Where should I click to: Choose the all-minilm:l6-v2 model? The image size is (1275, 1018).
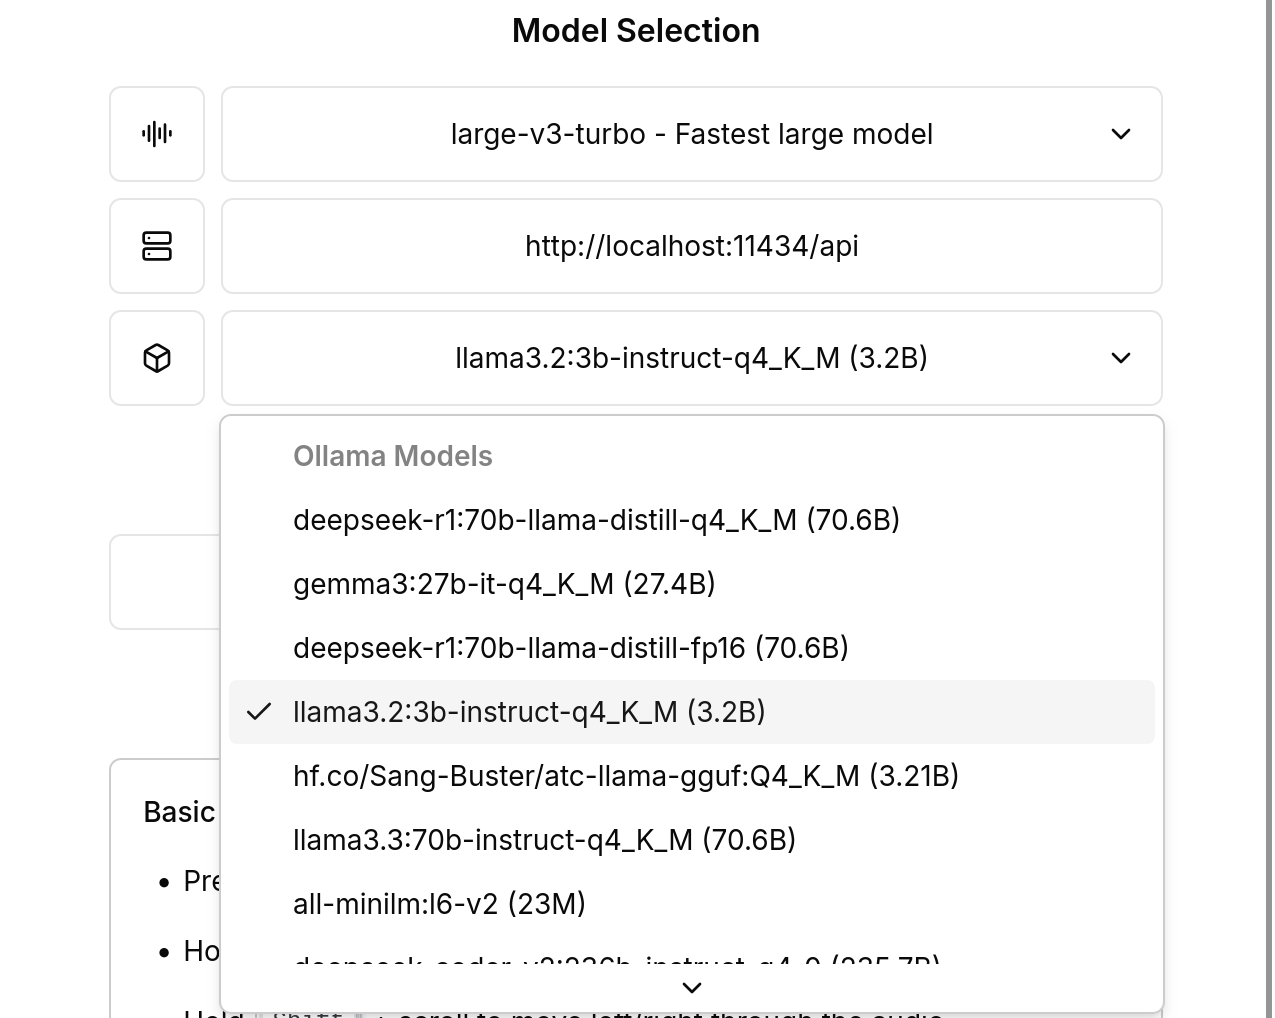(x=439, y=904)
